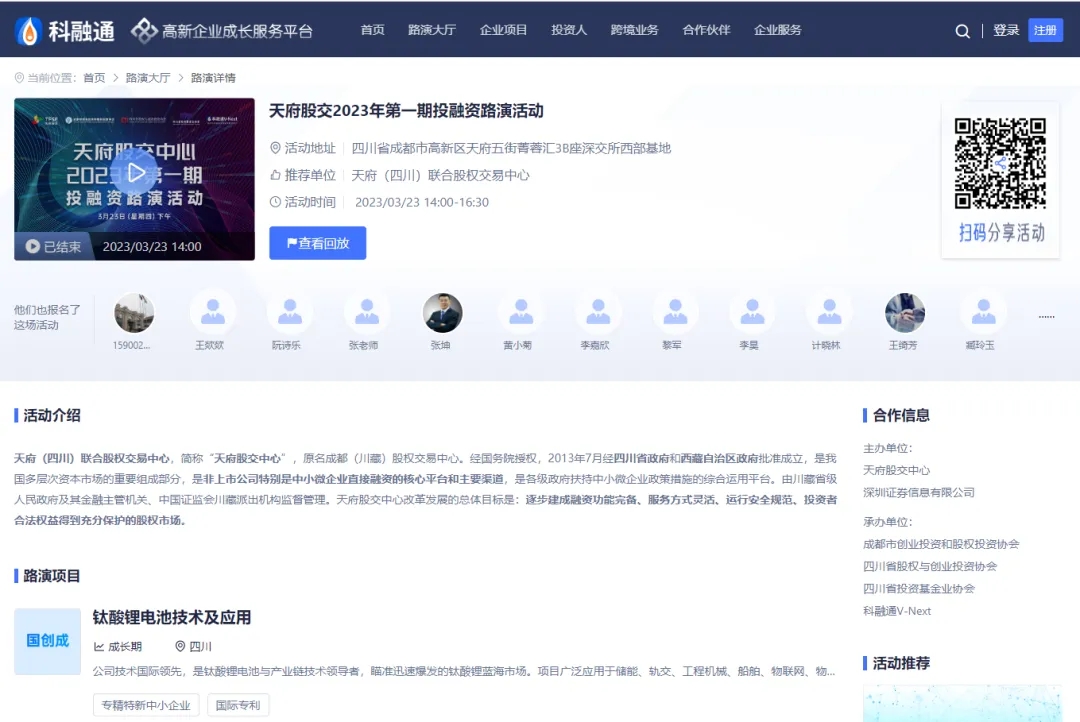Open attendee avatar of 王绮芳
Screen dimensions: 1080x722
905,313
